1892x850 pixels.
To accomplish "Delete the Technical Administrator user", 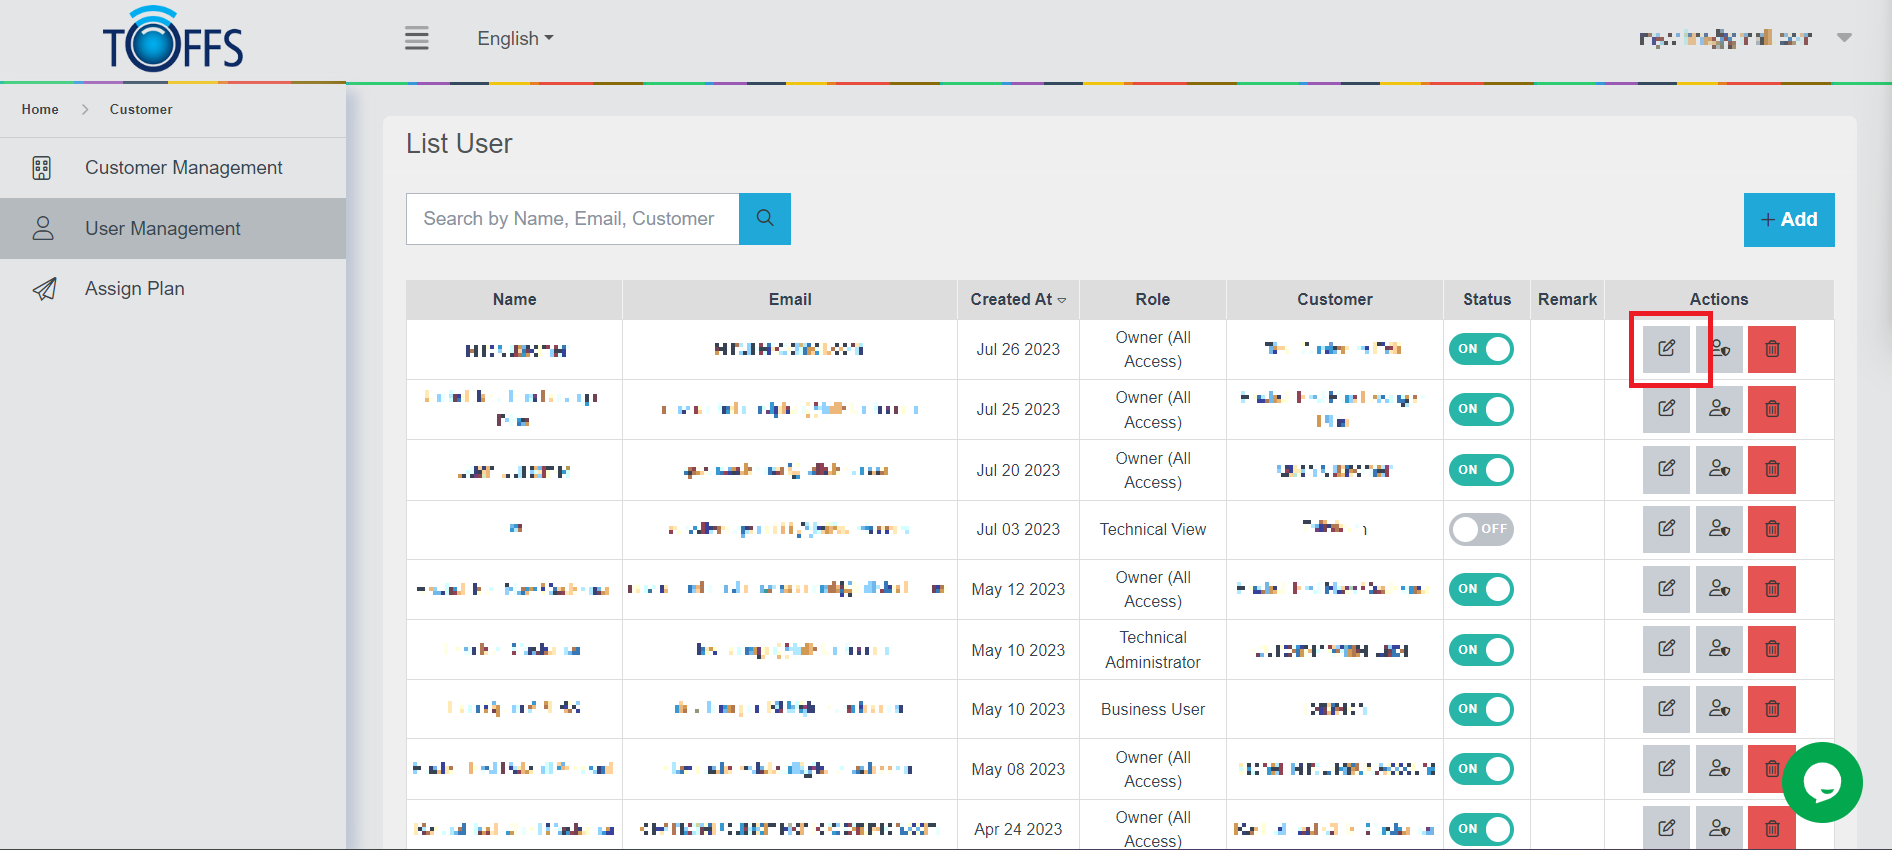I will click(x=1771, y=649).
